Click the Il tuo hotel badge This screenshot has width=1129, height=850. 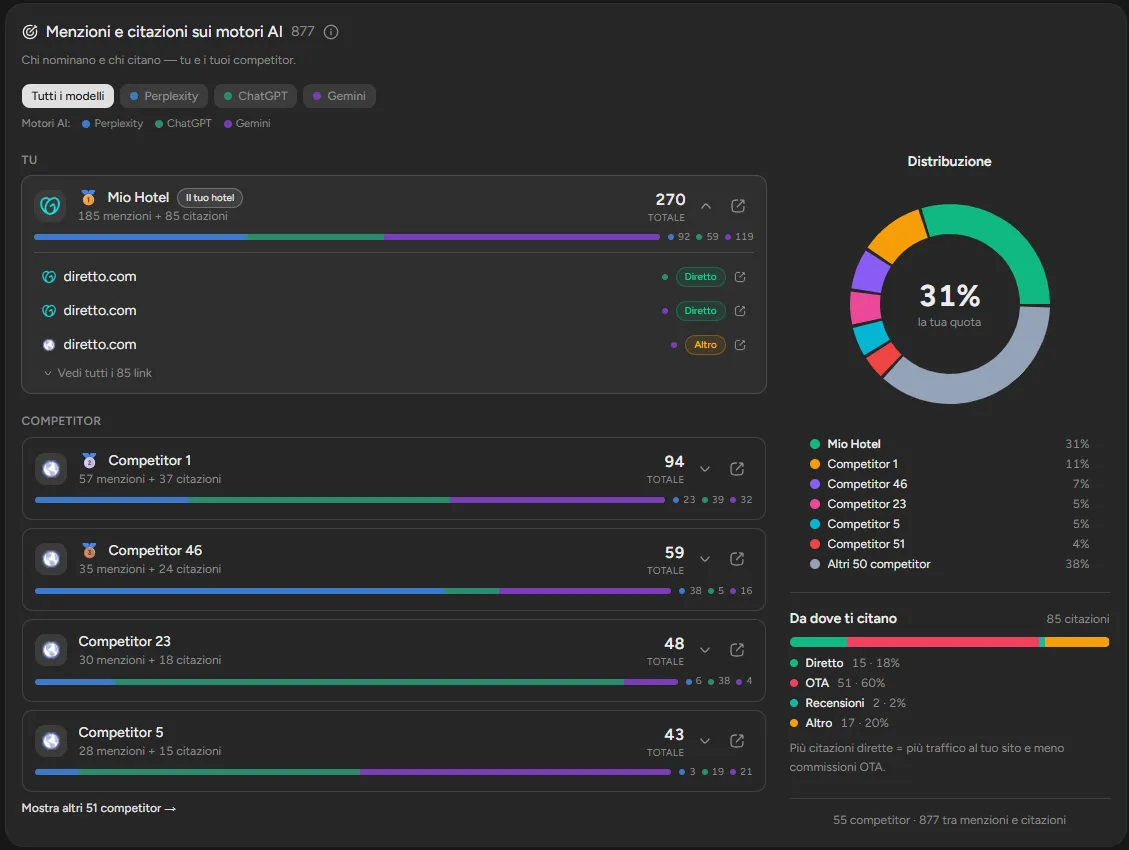(210, 198)
